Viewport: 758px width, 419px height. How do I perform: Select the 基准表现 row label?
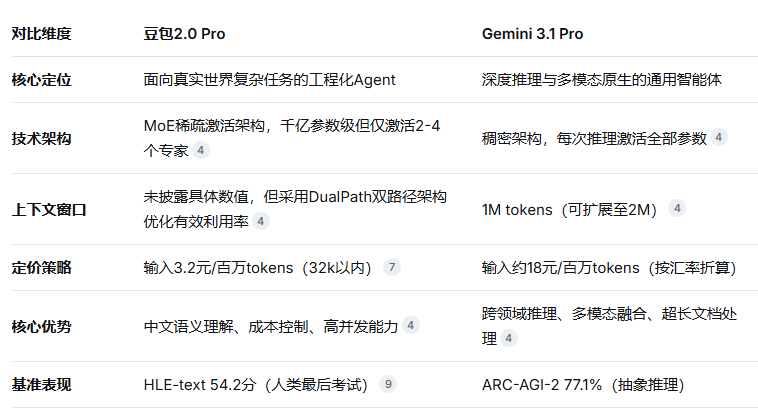coord(41,384)
